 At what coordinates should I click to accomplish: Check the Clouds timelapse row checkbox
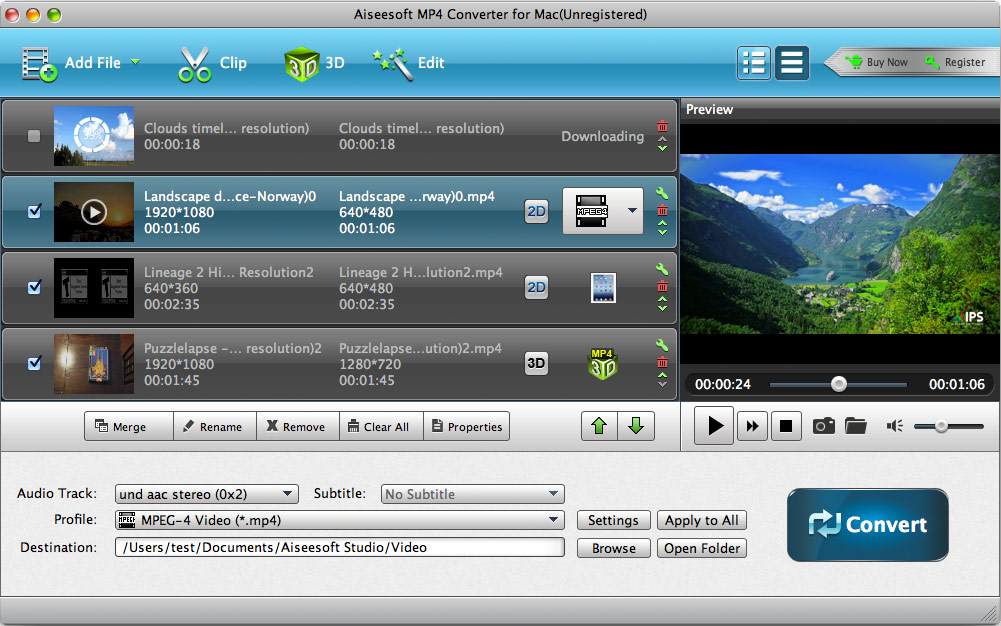[x=34, y=135]
